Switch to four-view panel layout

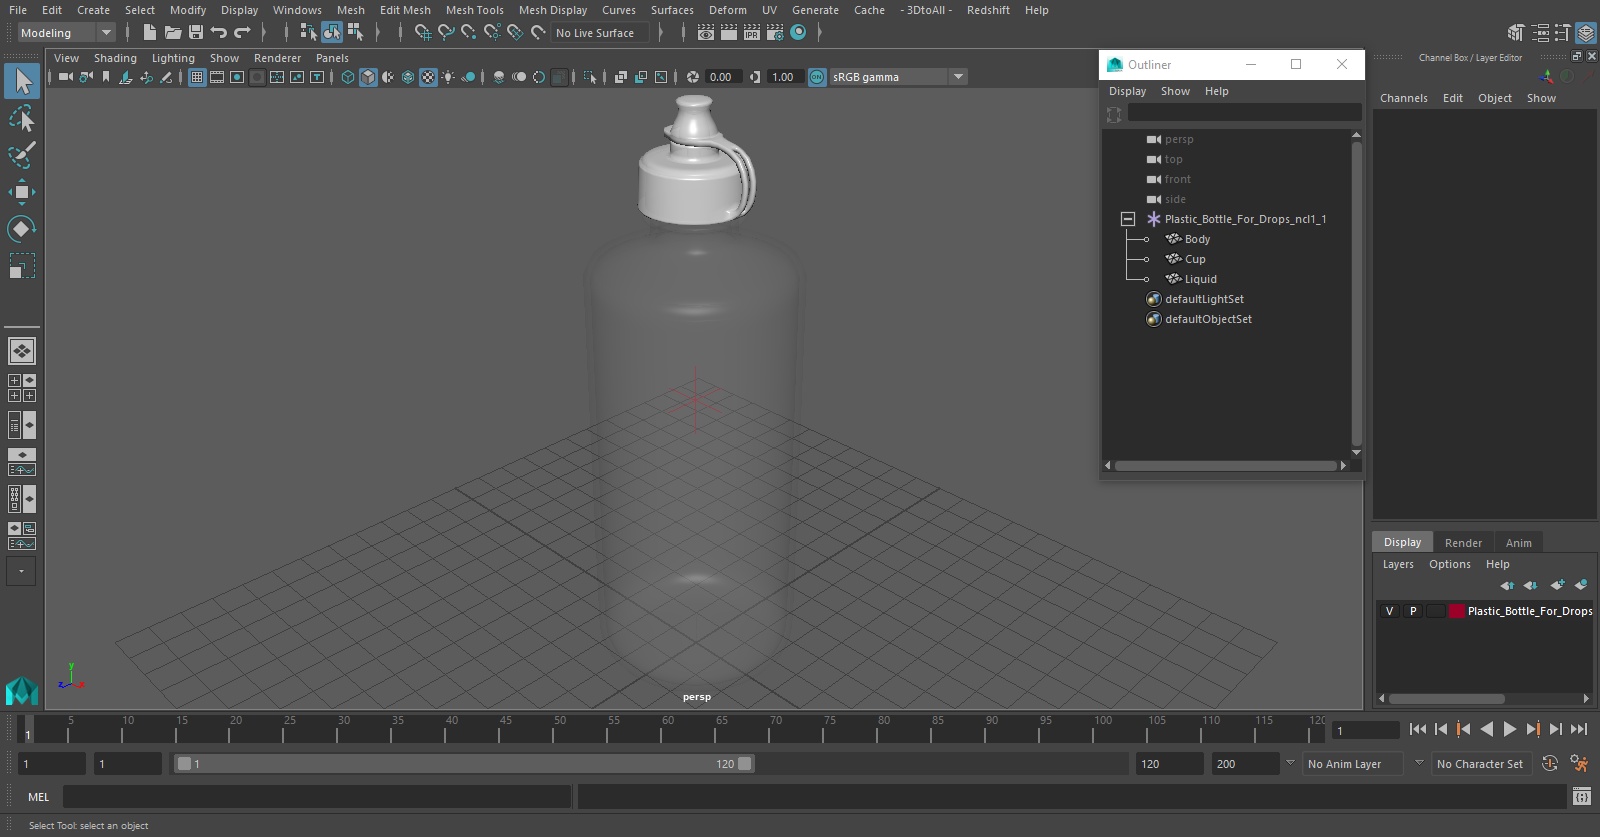[21, 388]
